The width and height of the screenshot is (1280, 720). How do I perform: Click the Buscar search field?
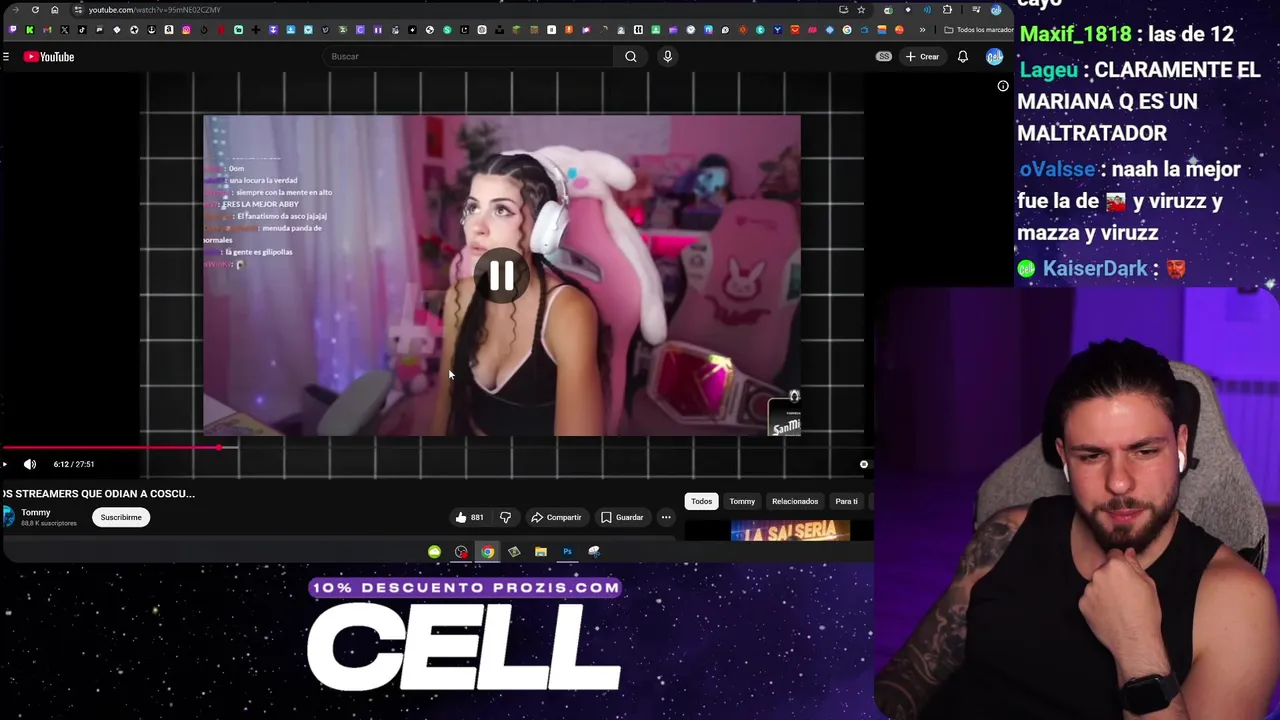[x=470, y=56]
